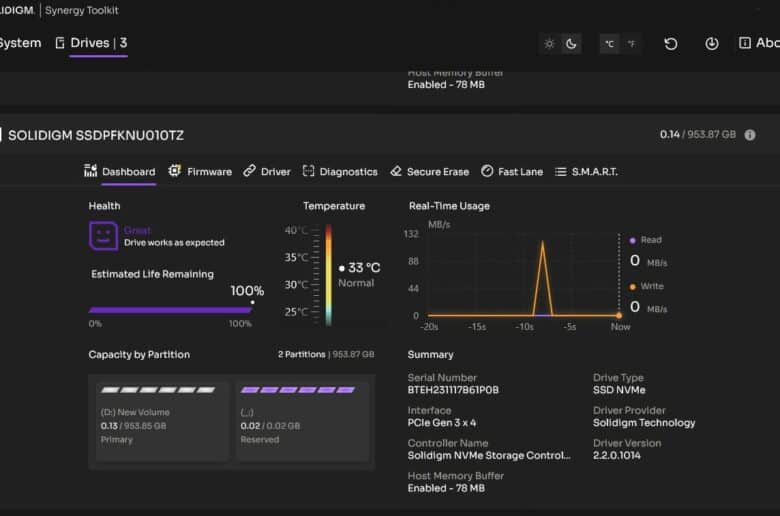Open the Drives | 3 tab

[x=91, y=43]
